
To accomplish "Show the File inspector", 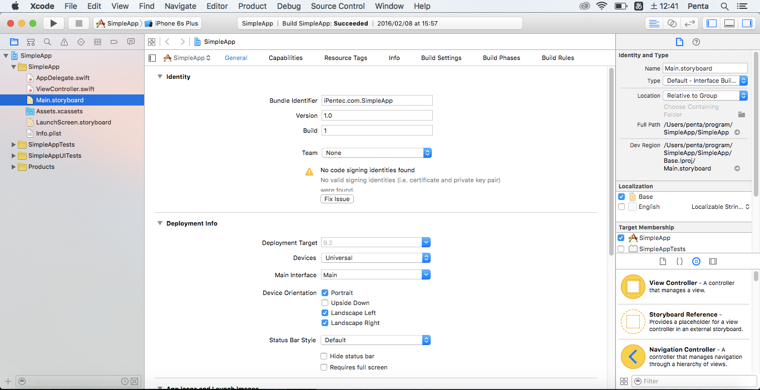I will click(680, 42).
